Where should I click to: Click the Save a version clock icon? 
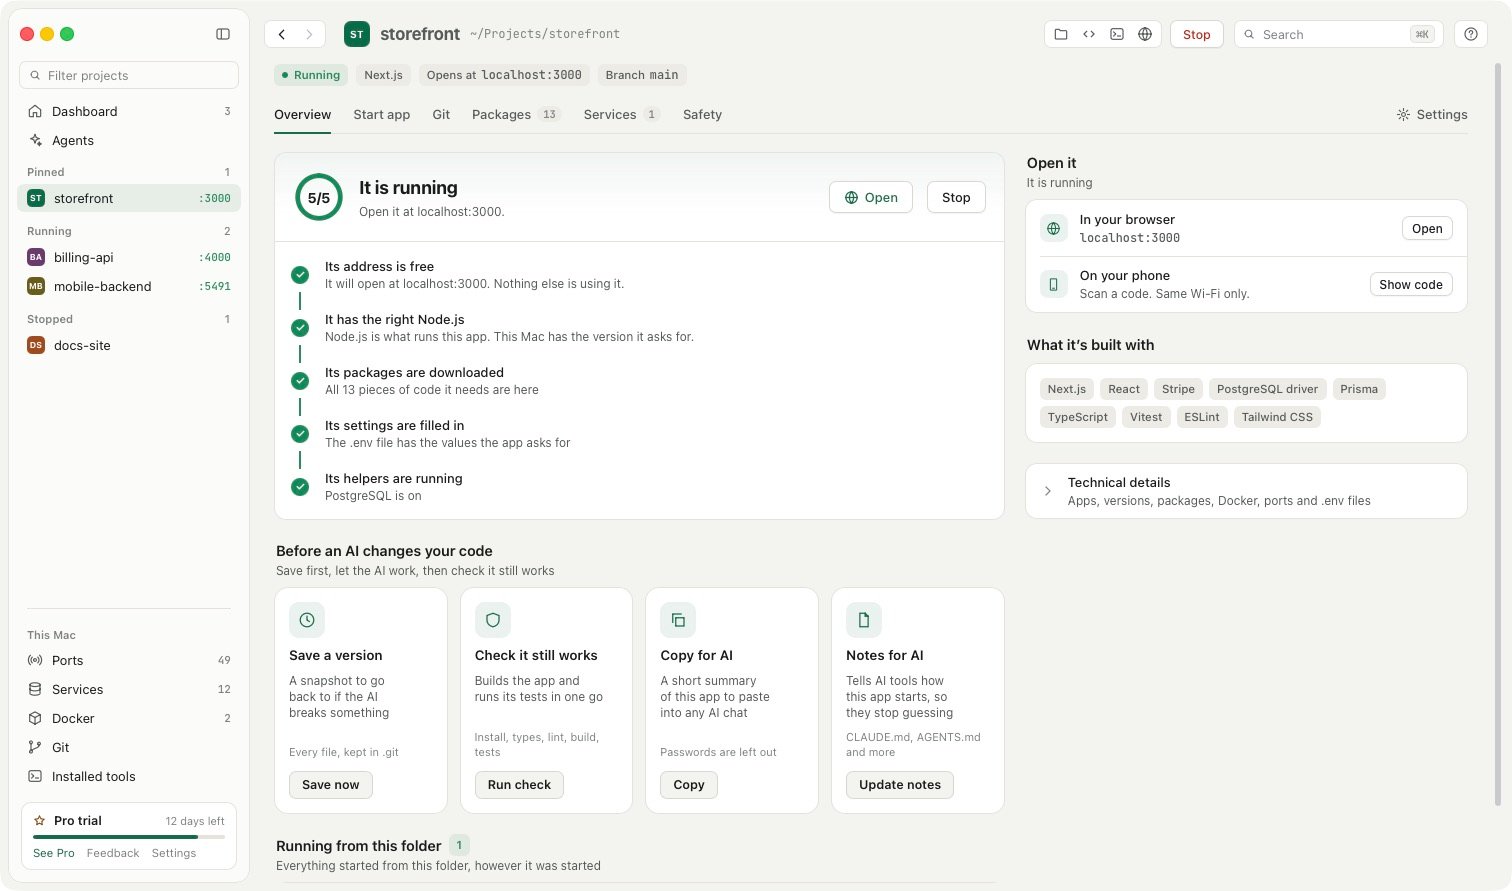(x=307, y=620)
